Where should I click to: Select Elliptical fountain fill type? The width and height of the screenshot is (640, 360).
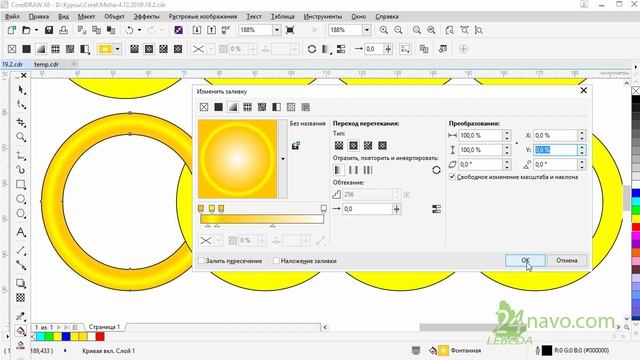[353, 145]
